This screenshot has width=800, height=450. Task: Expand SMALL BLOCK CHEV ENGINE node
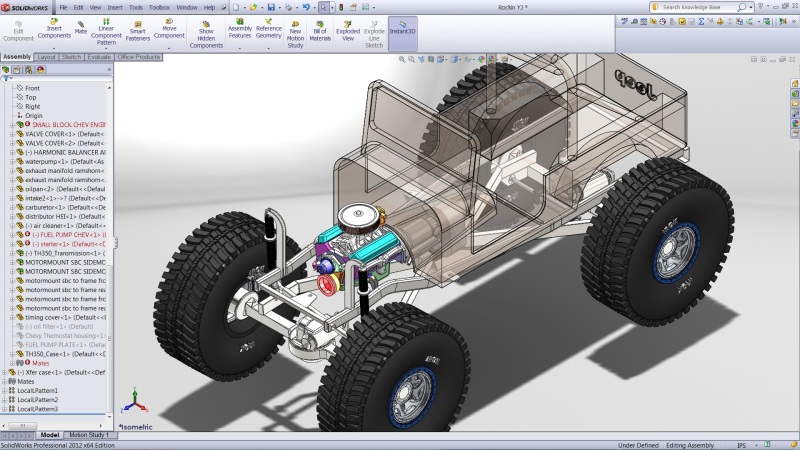tap(12, 124)
